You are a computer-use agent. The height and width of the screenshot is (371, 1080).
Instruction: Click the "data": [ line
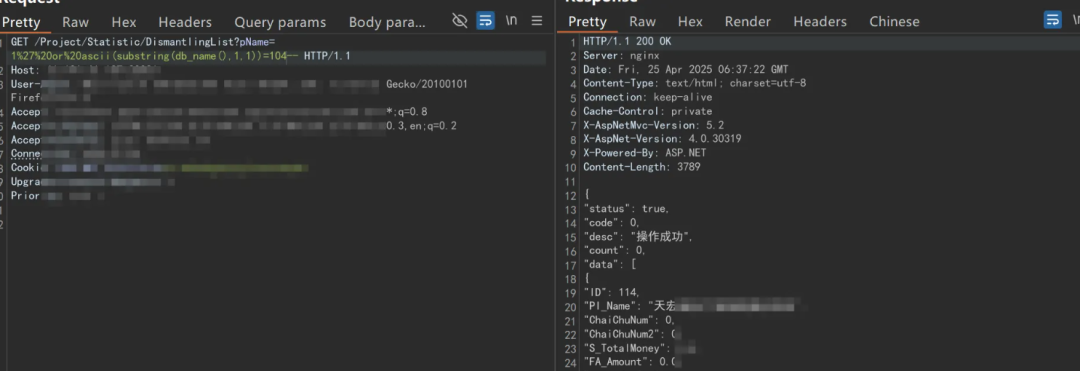click(x=609, y=264)
